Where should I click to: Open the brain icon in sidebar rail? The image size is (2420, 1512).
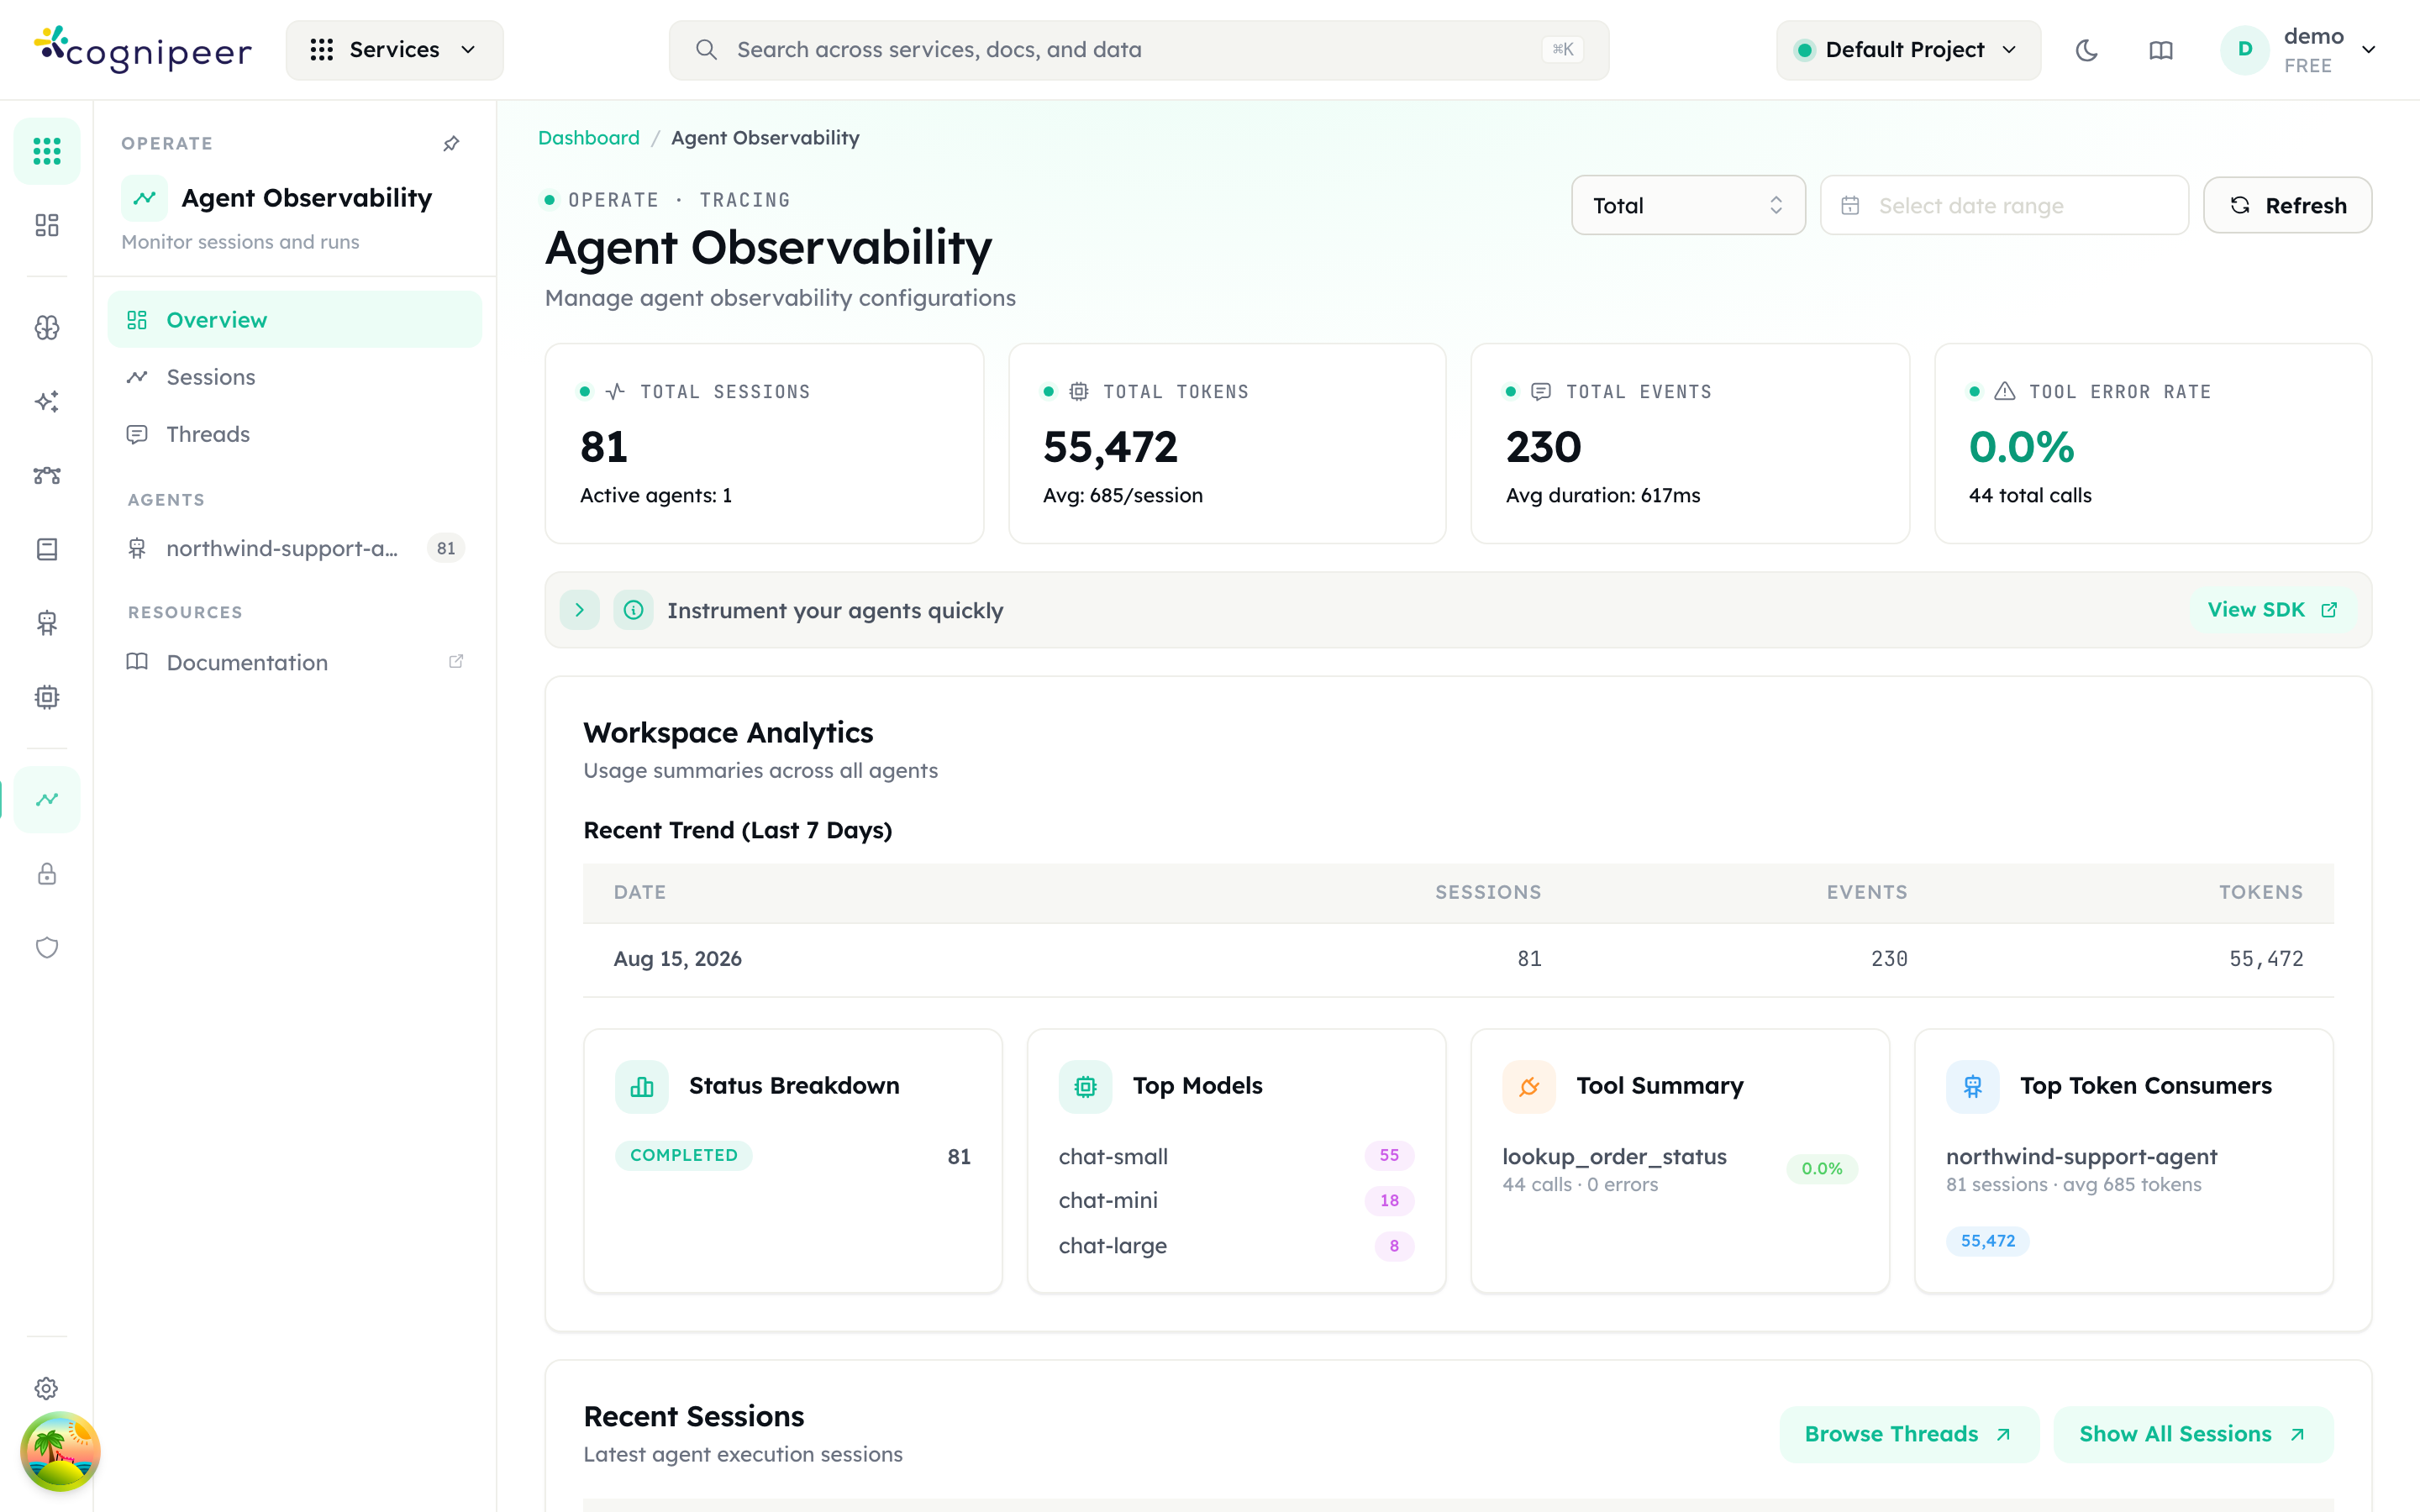[47, 328]
